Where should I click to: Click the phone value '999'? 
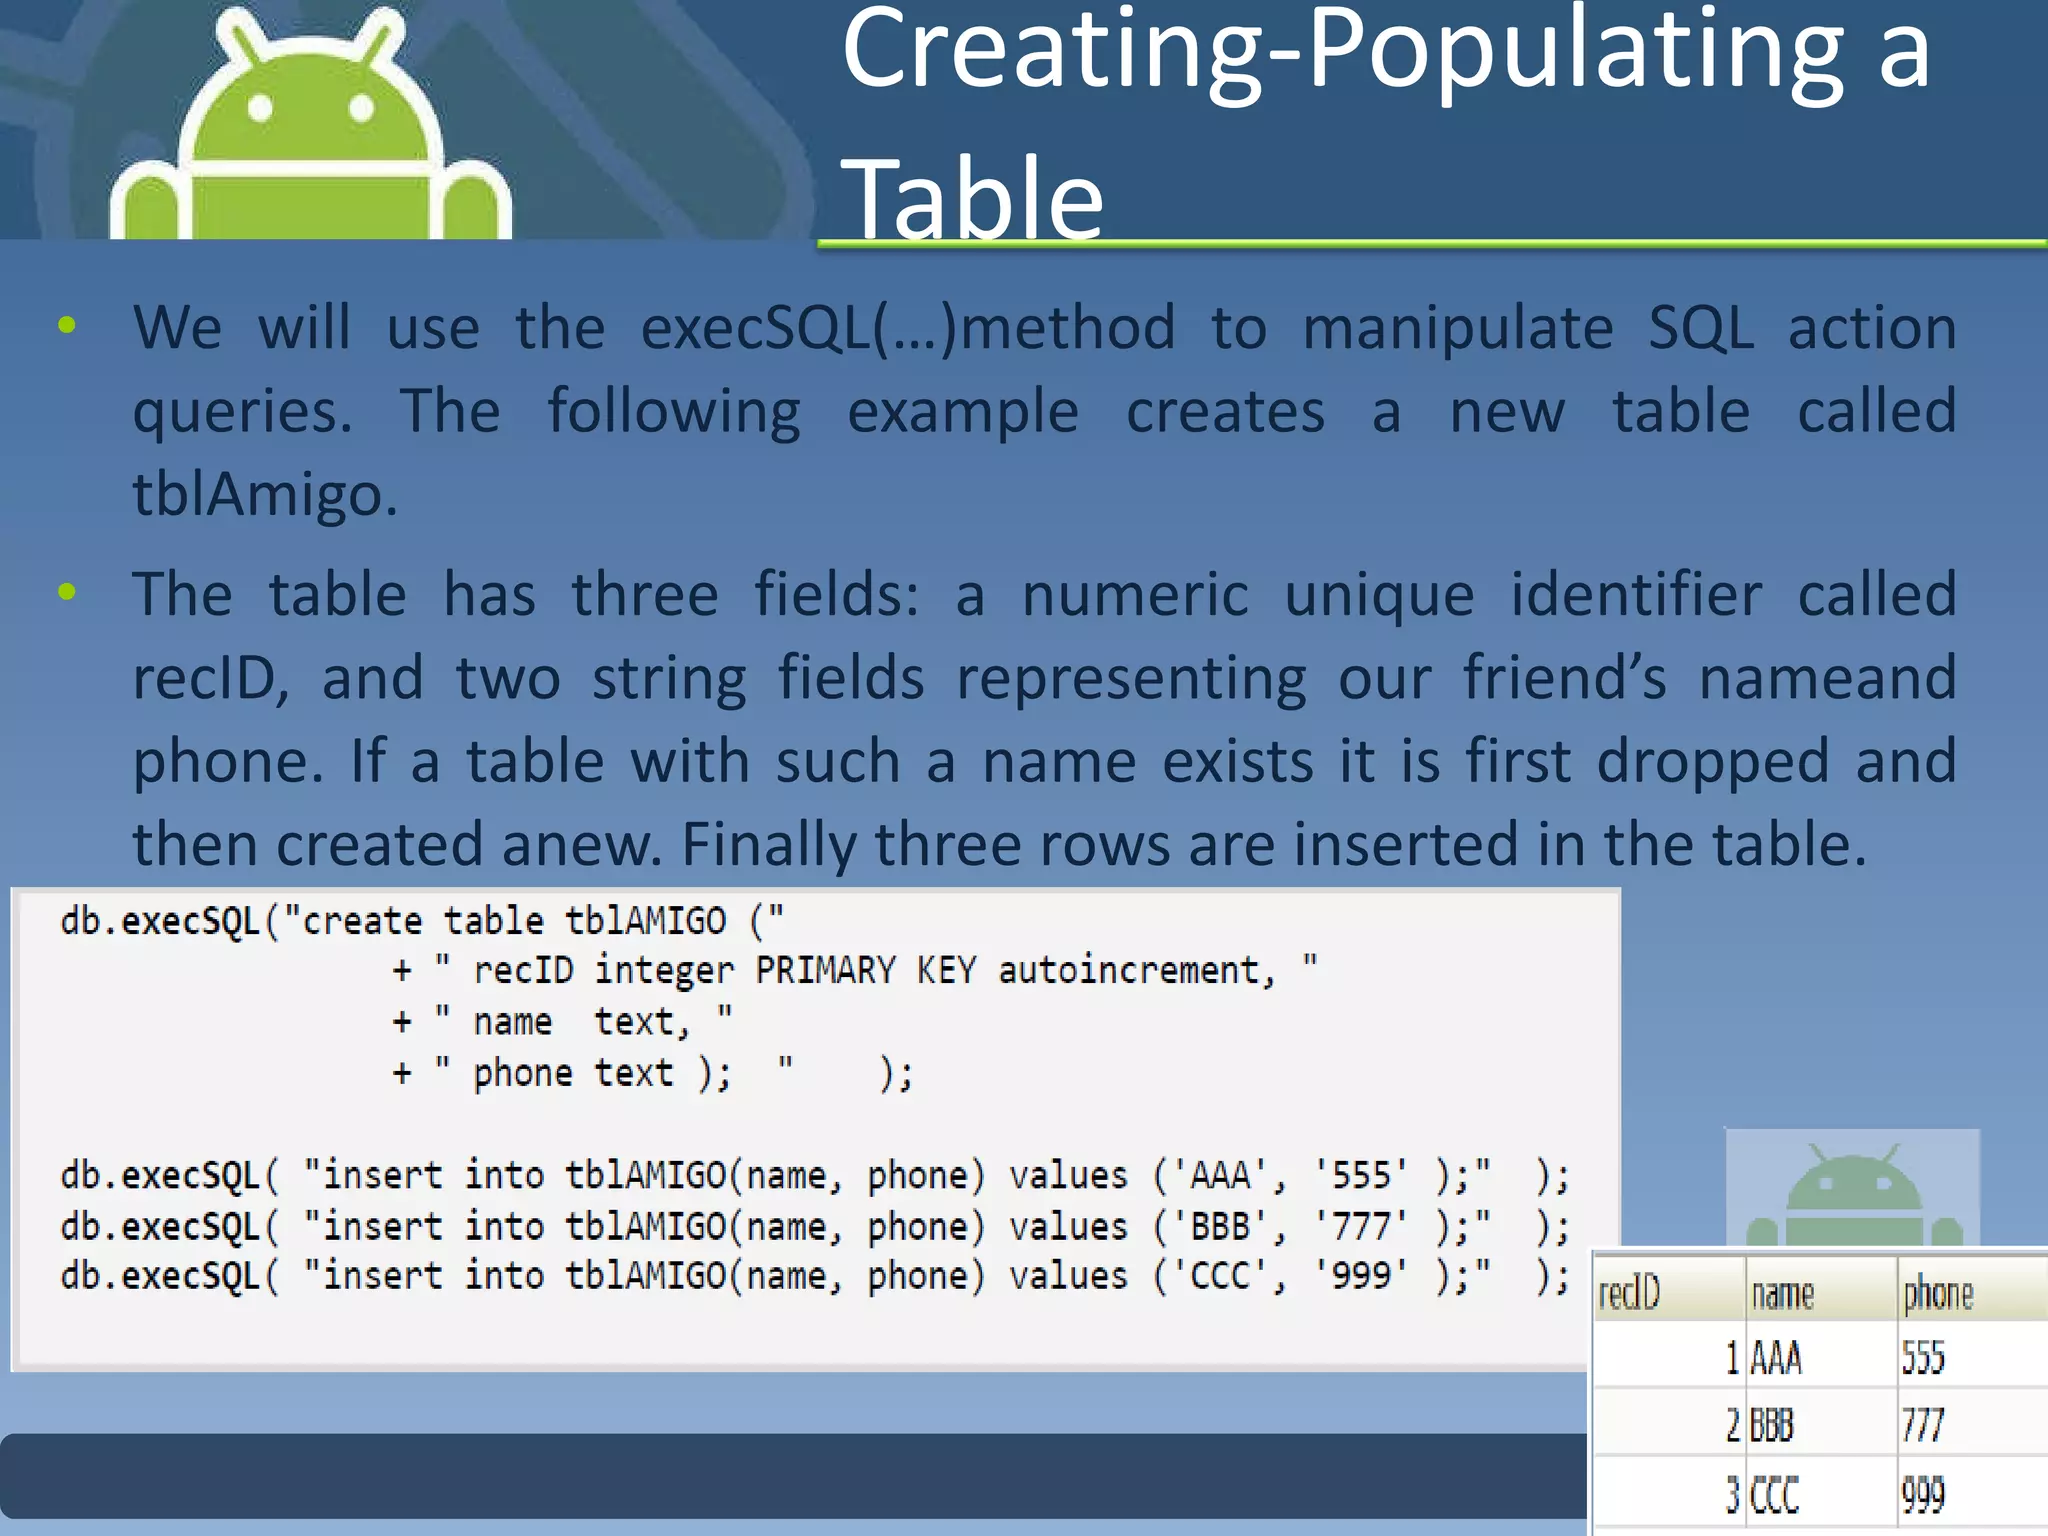click(x=1923, y=1495)
